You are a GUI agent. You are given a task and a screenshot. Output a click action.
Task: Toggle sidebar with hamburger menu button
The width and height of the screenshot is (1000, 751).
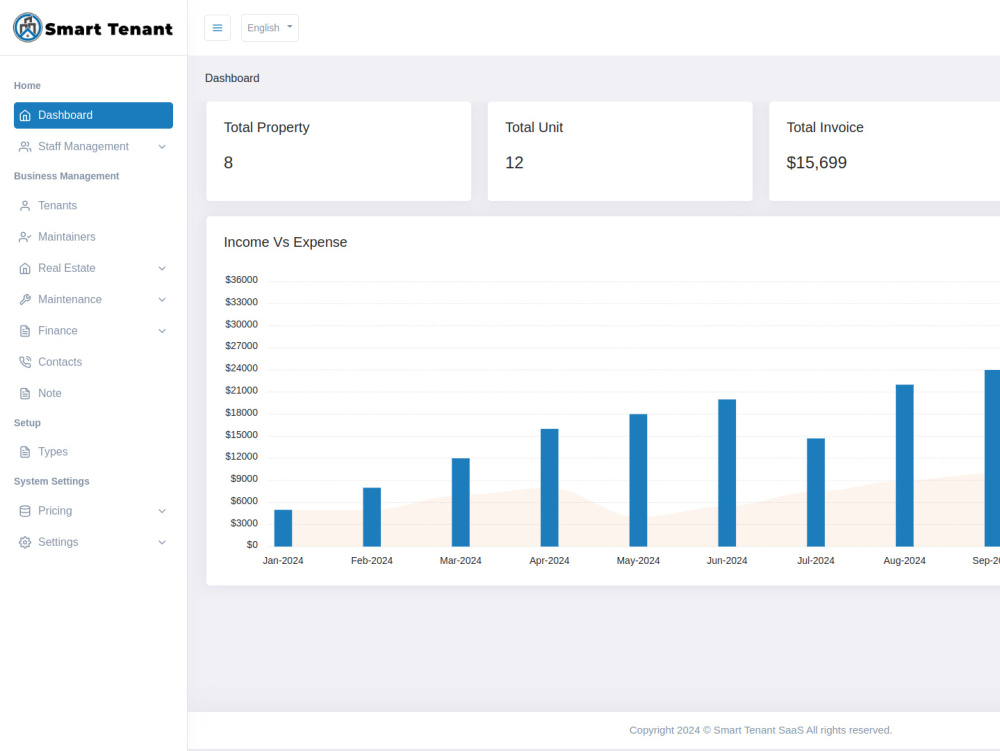[x=217, y=28]
